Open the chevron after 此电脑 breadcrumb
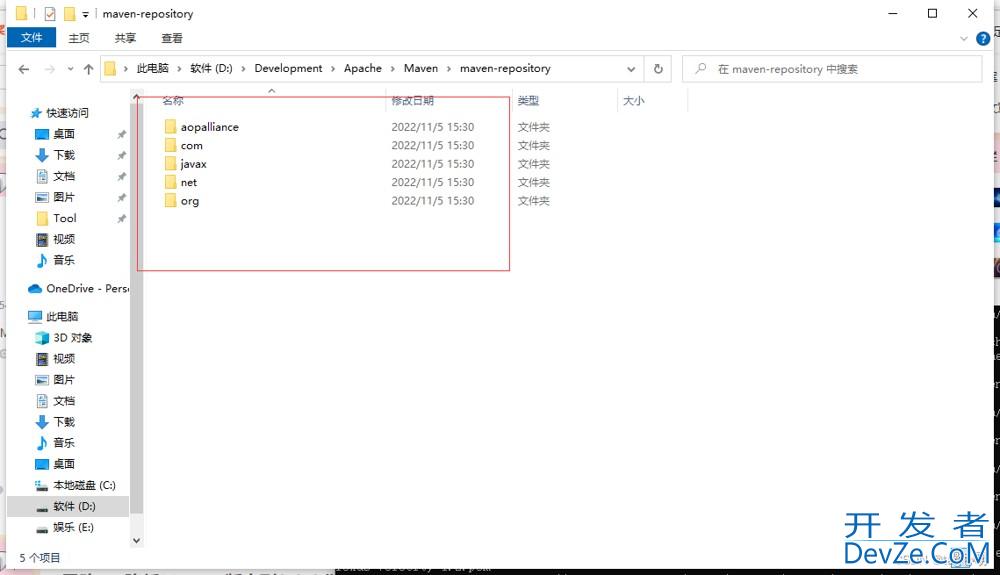 pyautogui.click(x=179, y=69)
